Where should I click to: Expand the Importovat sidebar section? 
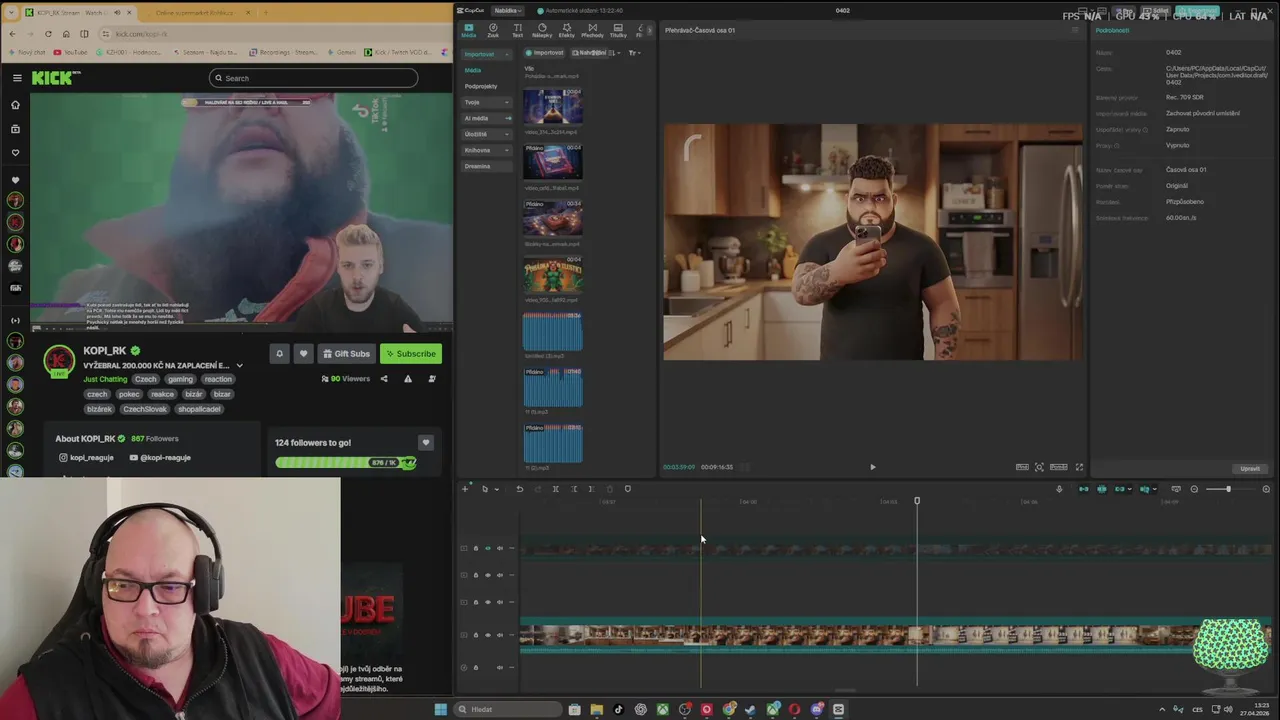point(487,54)
